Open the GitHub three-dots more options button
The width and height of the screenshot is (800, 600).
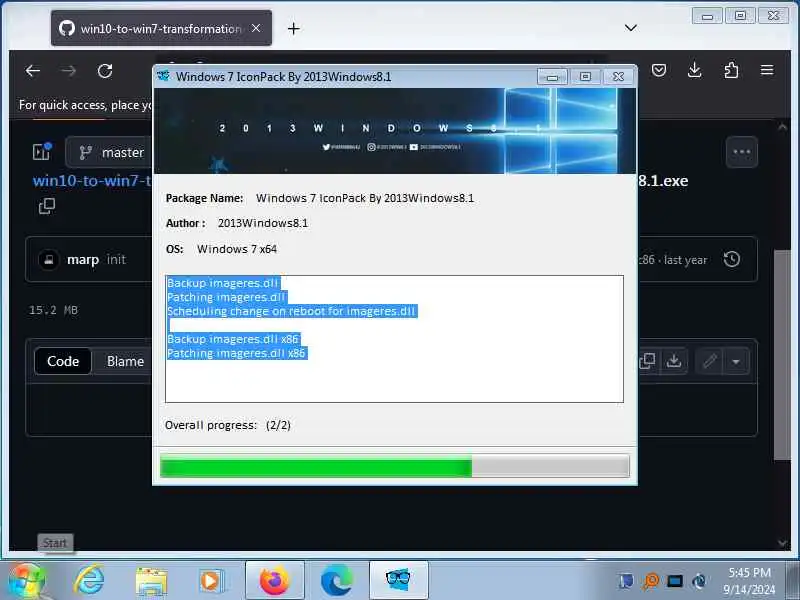pyautogui.click(x=742, y=152)
